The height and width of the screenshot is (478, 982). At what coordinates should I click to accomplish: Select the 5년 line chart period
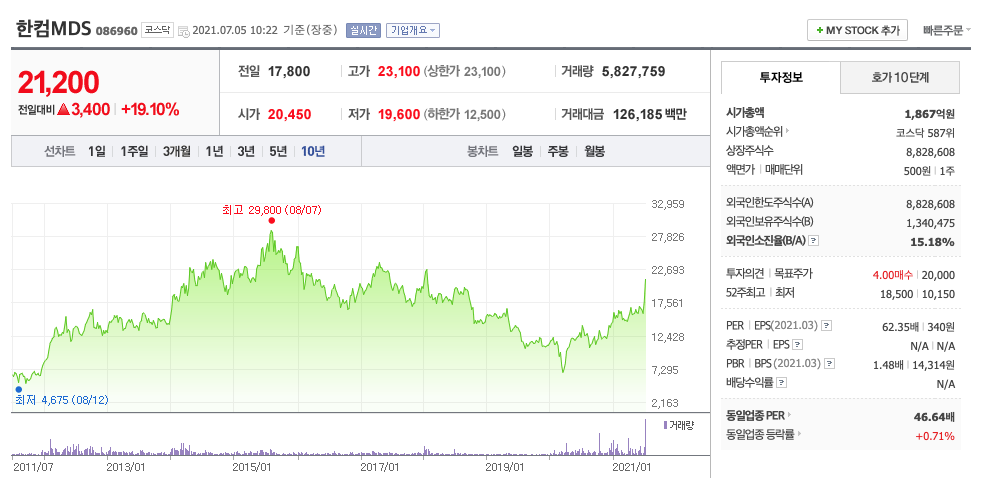[x=277, y=151]
